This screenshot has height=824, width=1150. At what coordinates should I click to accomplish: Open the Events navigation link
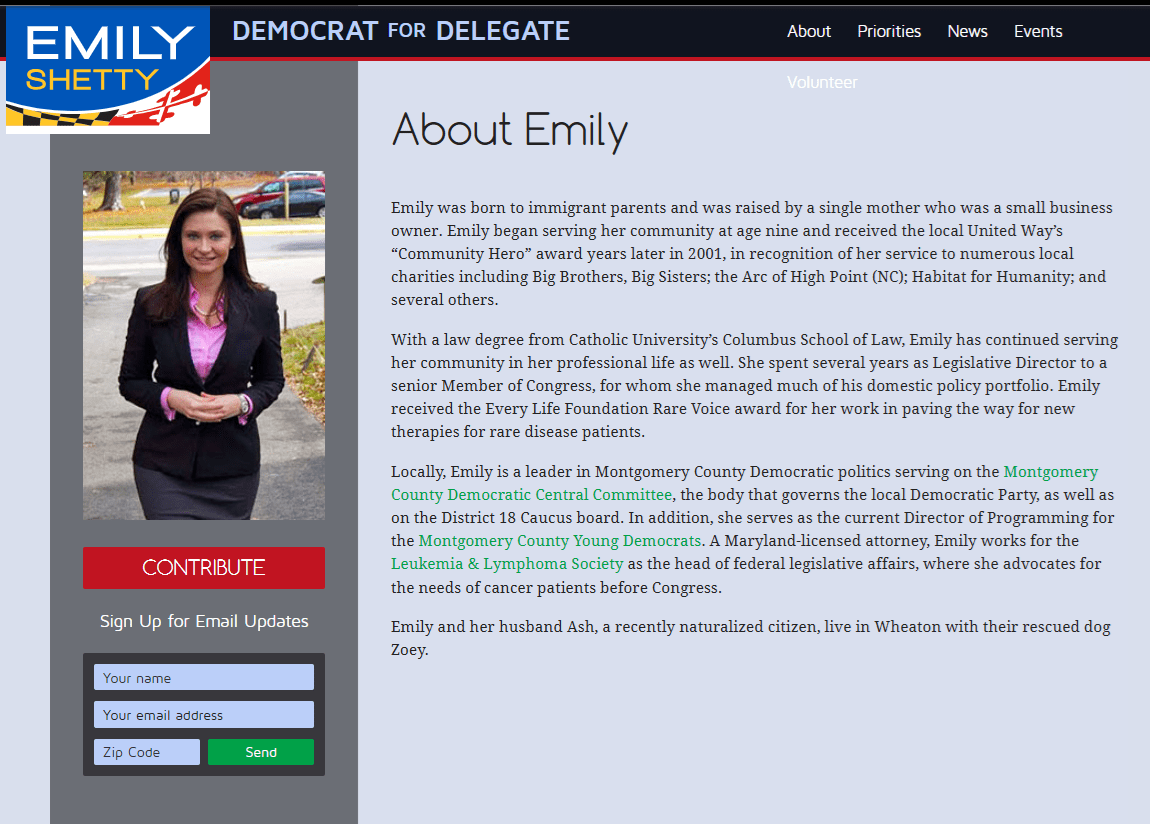(1037, 31)
